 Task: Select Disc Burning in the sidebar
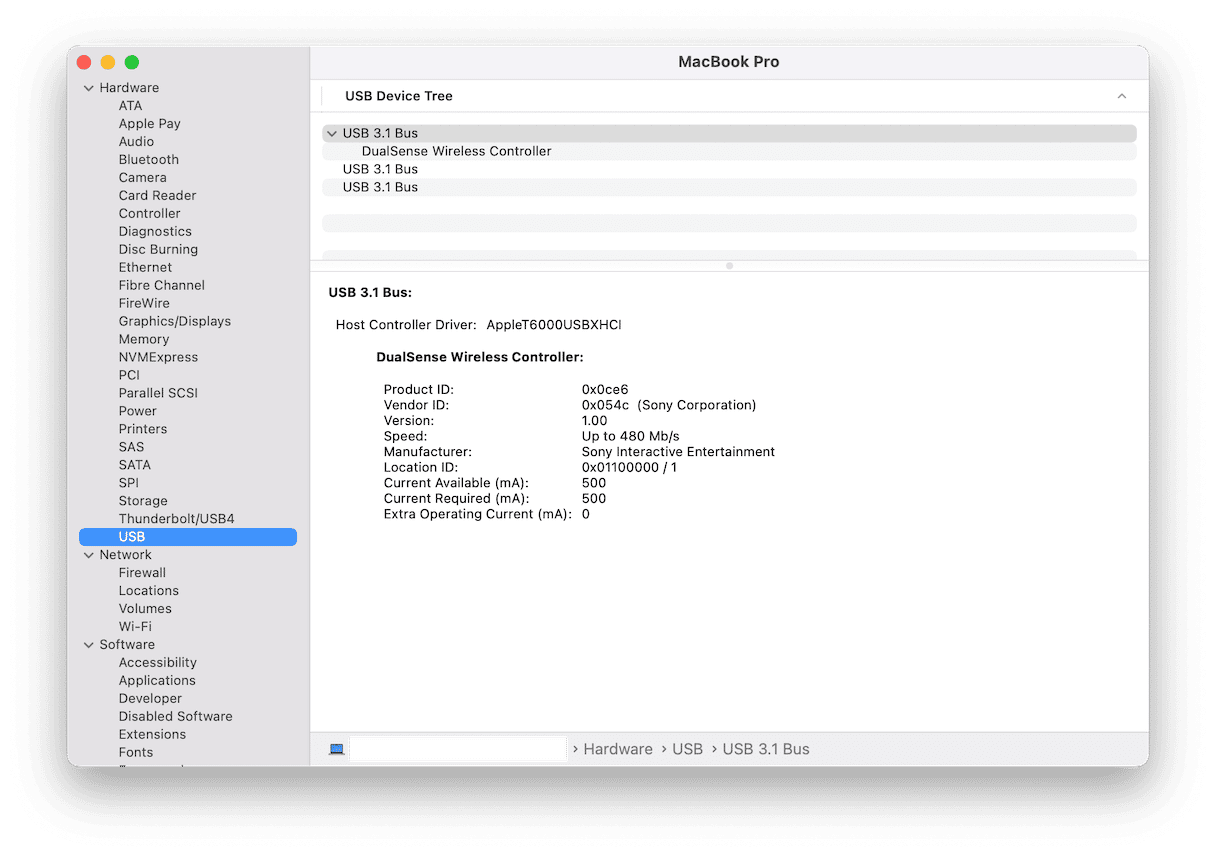point(158,250)
